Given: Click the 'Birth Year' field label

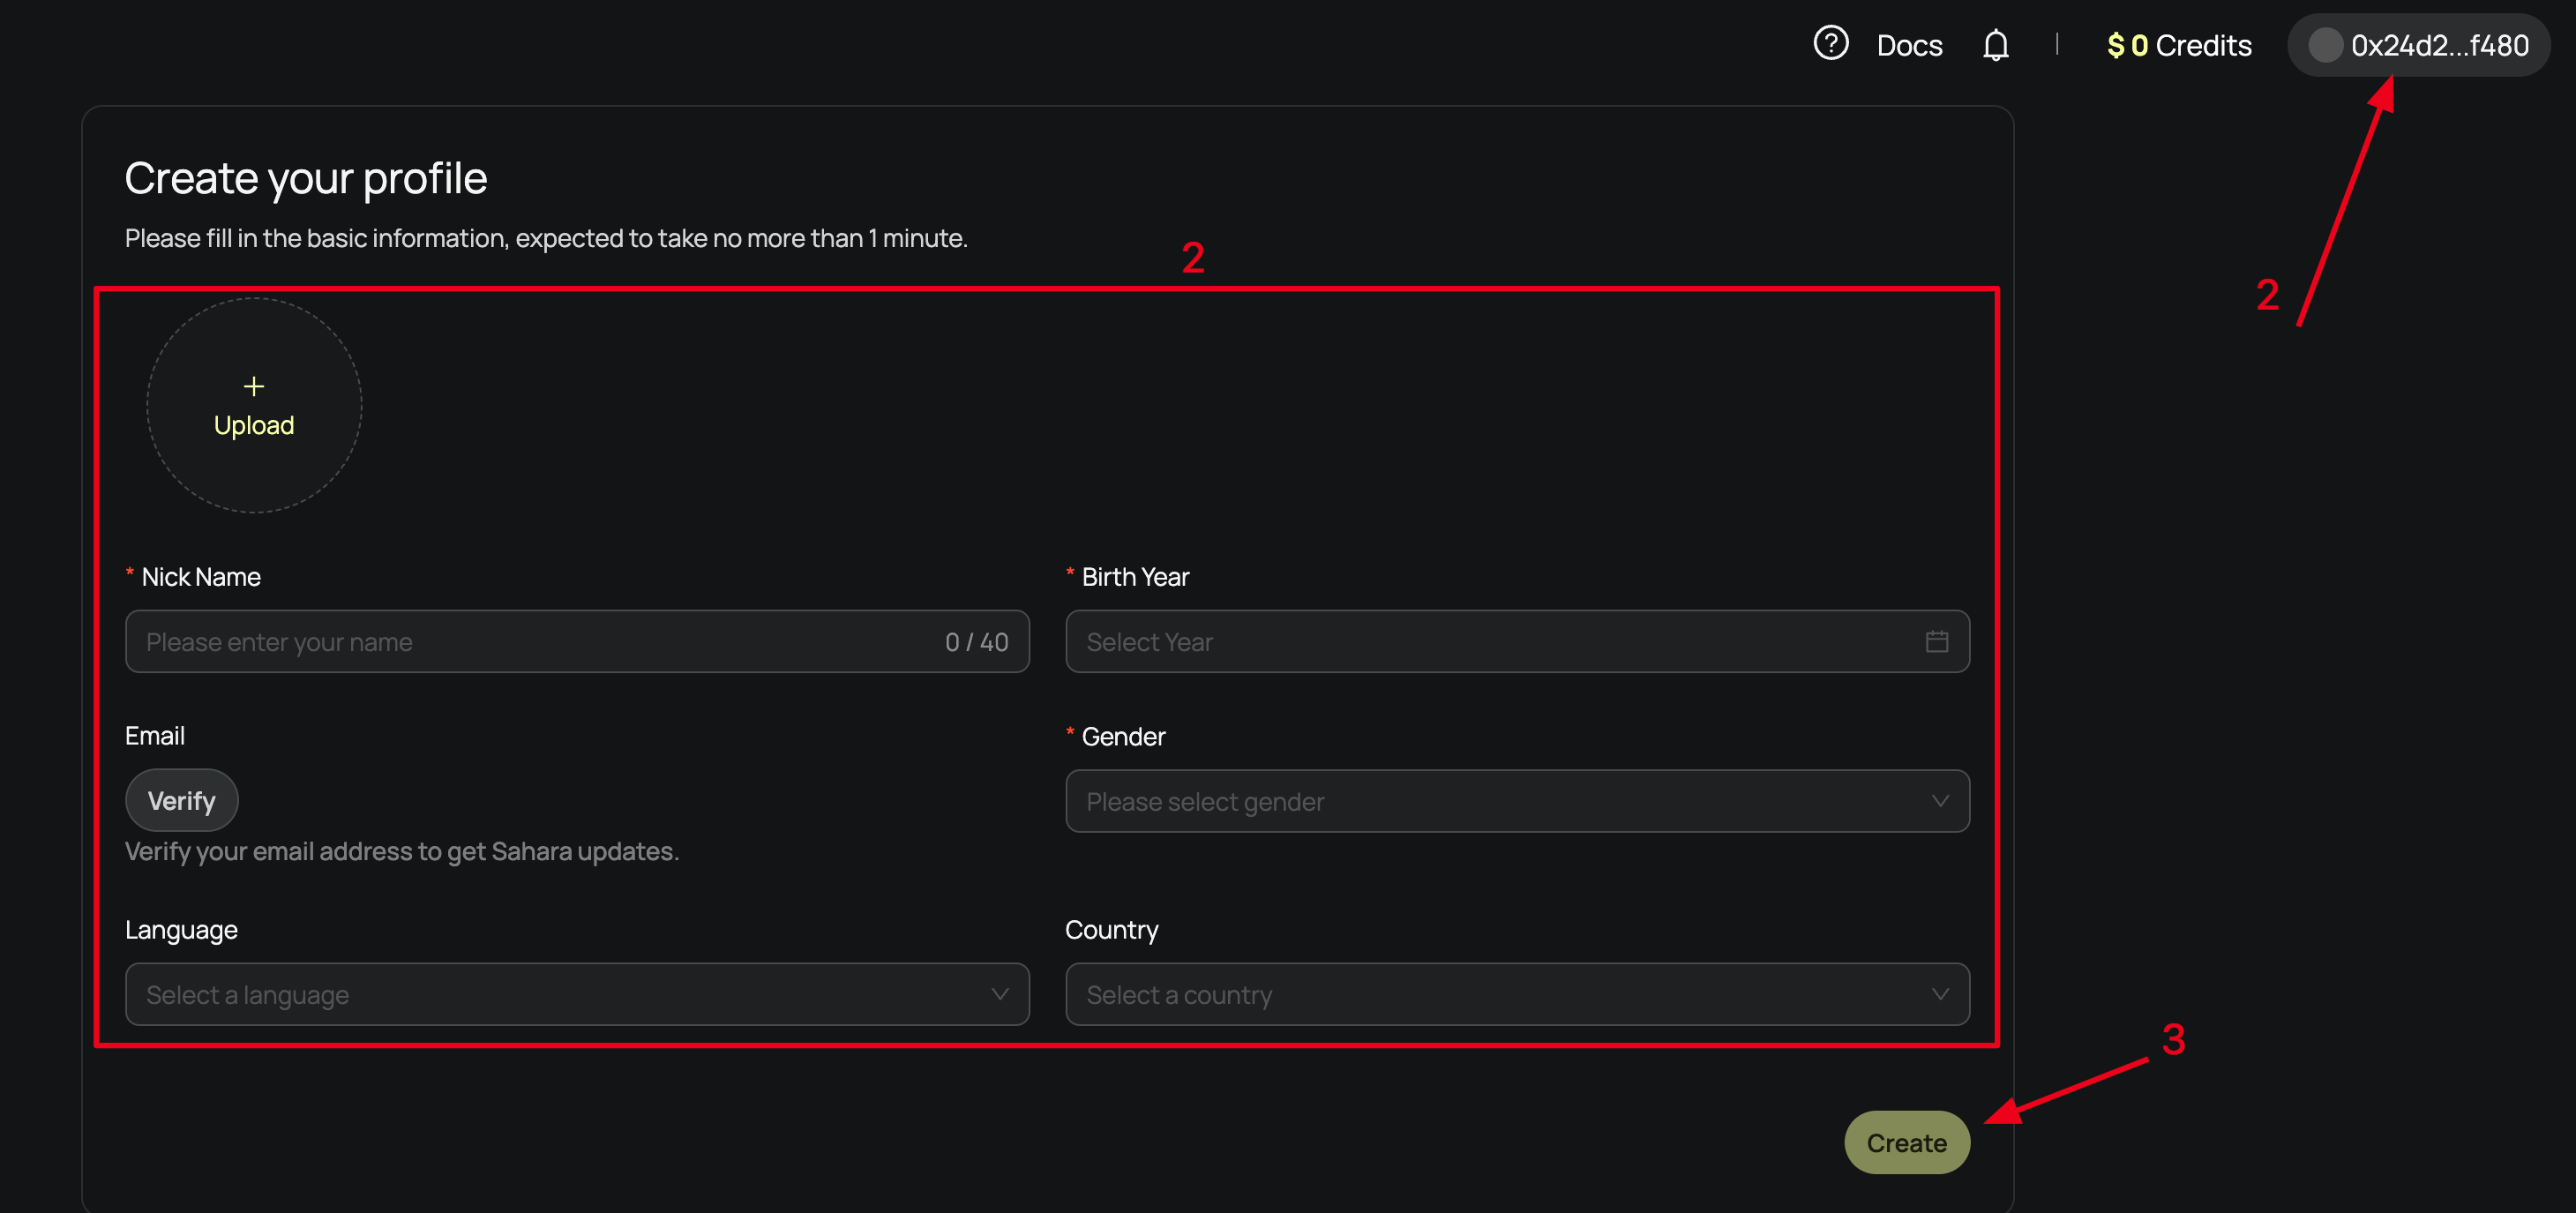Looking at the screenshot, I should pyautogui.click(x=1135, y=577).
